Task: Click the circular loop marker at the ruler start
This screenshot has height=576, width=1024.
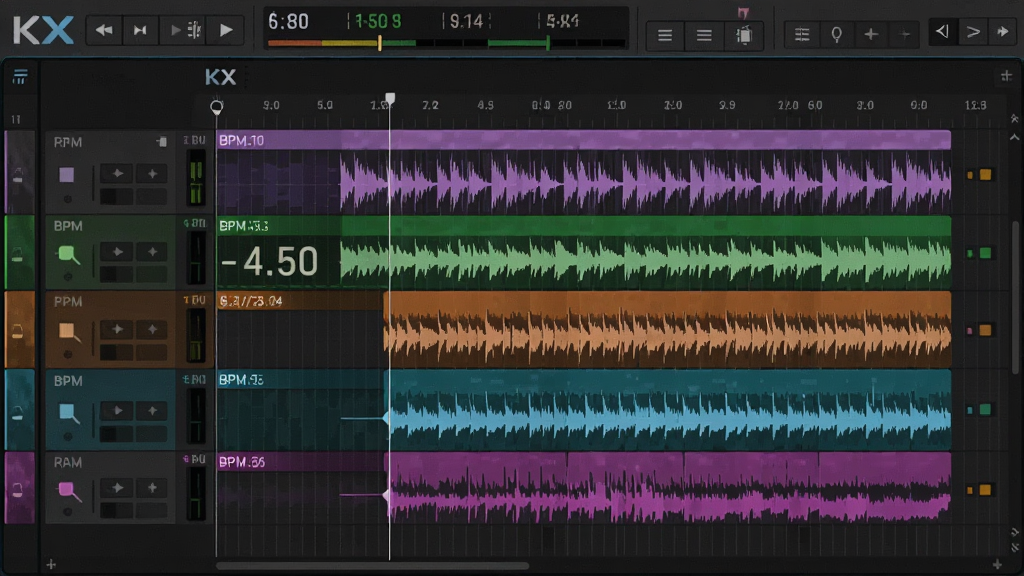Action: click(x=216, y=106)
